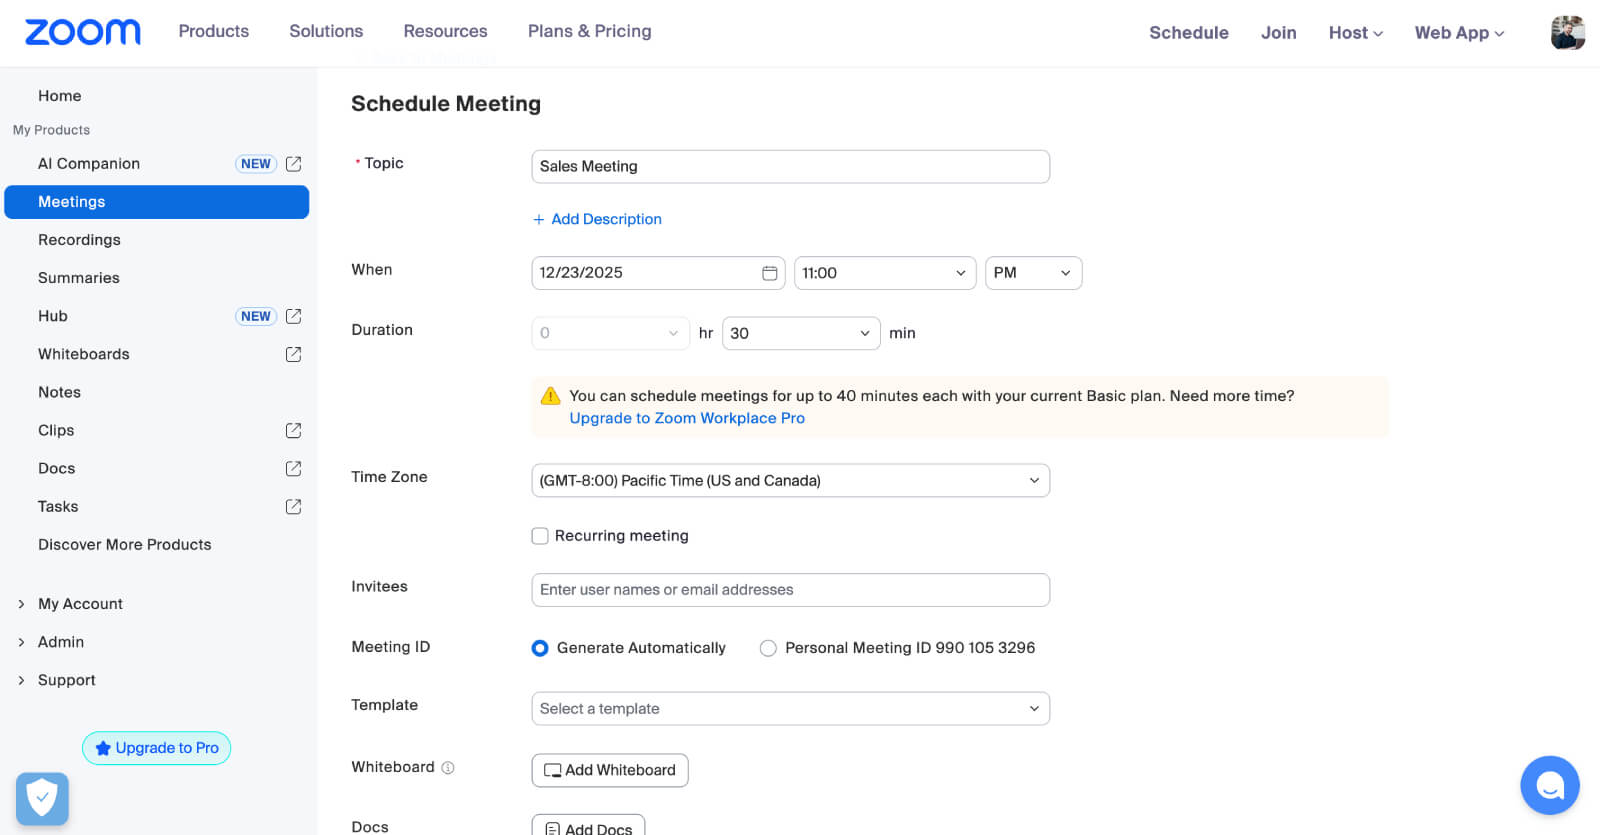Image resolution: width=1600 pixels, height=835 pixels.
Task: Open the Time Zone dropdown
Action: [790, 481]
